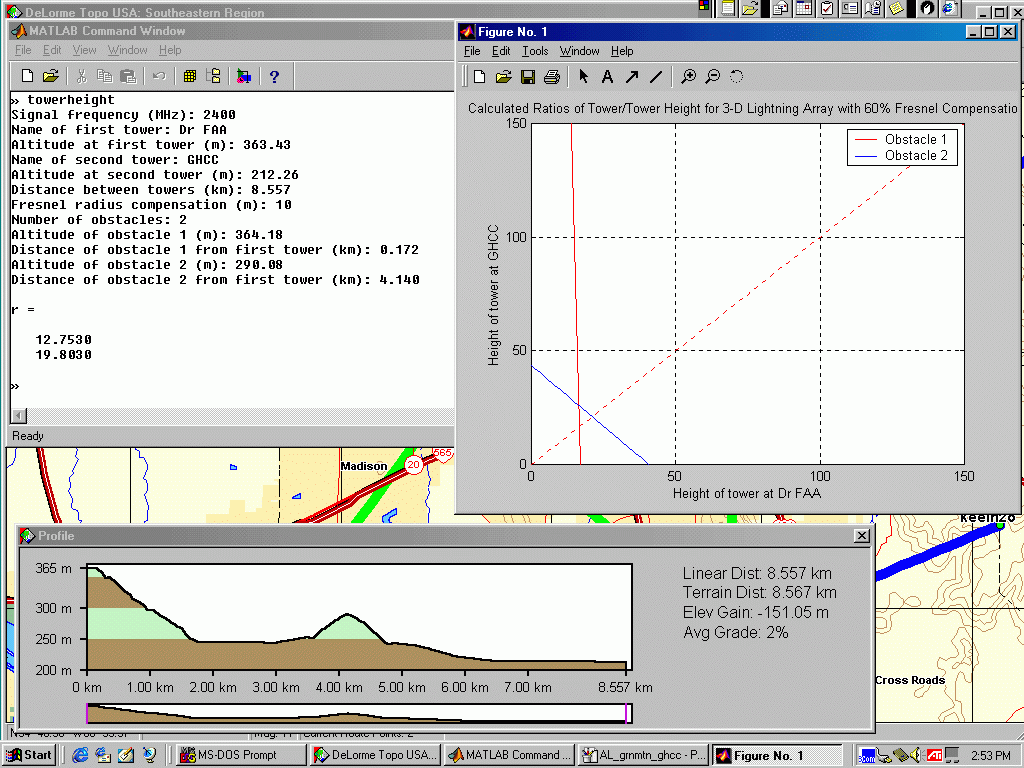Click the Madison label on the map
This screenshot has width=1024, height=768.
[364, 466]
